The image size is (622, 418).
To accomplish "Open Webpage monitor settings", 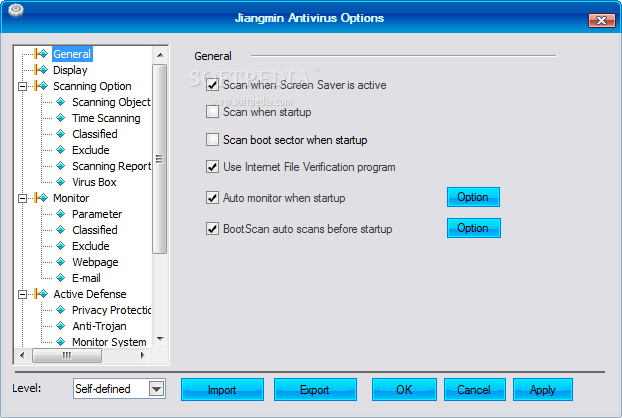I will [x=95, y=262].
